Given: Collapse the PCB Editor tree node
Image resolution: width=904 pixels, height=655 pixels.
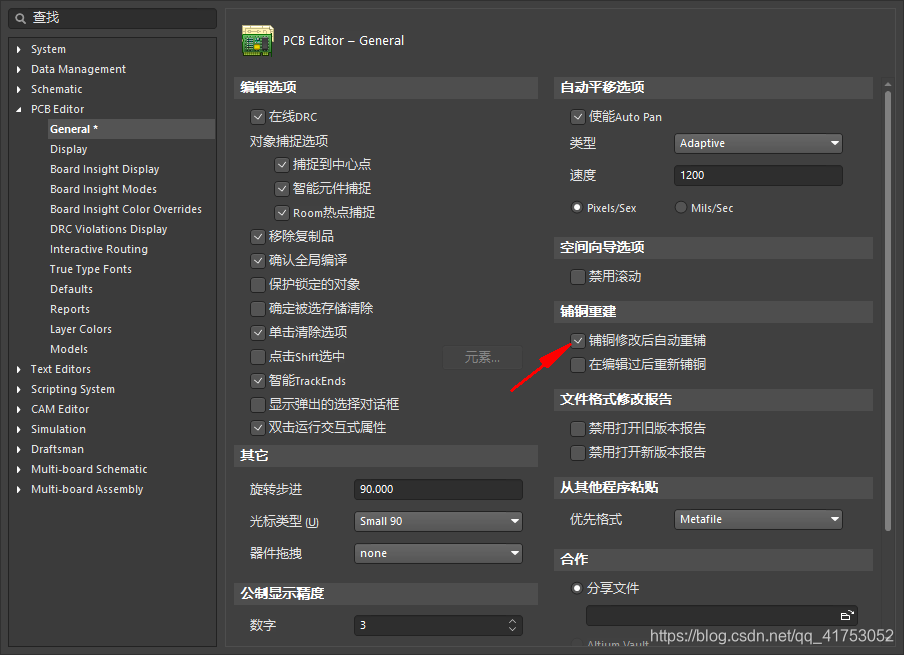Looking at the screenshot, I should tap(19, 109).
